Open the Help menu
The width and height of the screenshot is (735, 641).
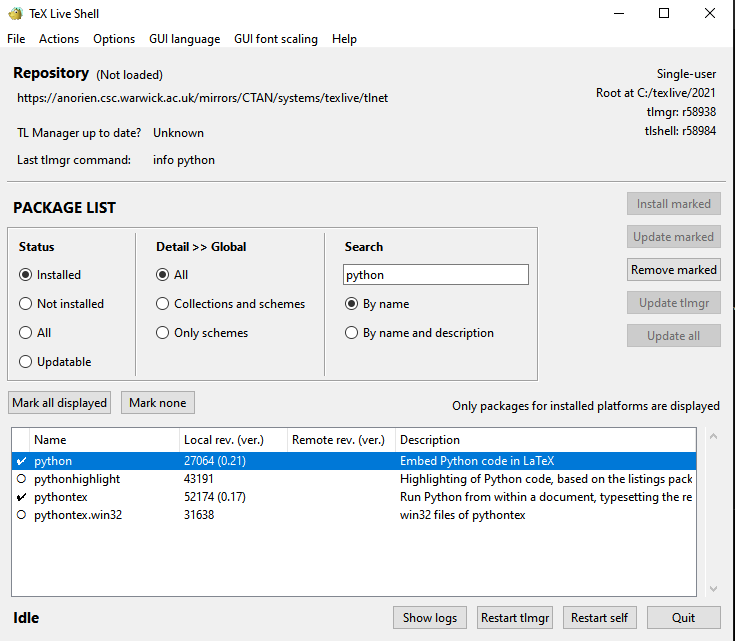point(345,39)
